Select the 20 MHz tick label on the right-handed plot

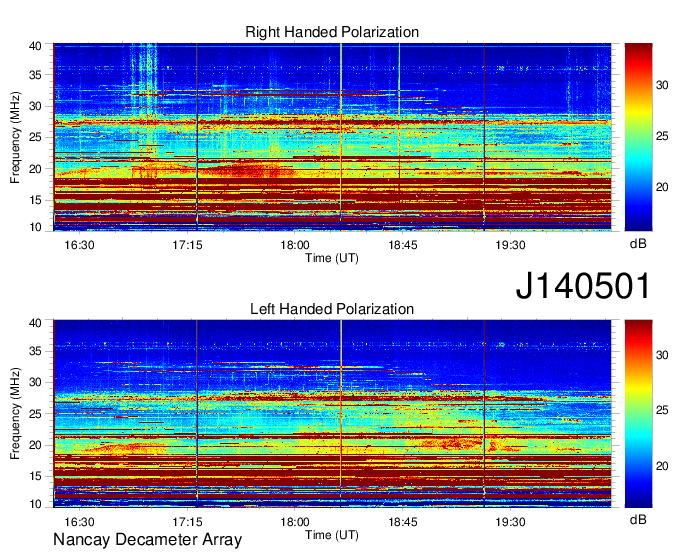[x=35, y=169]
